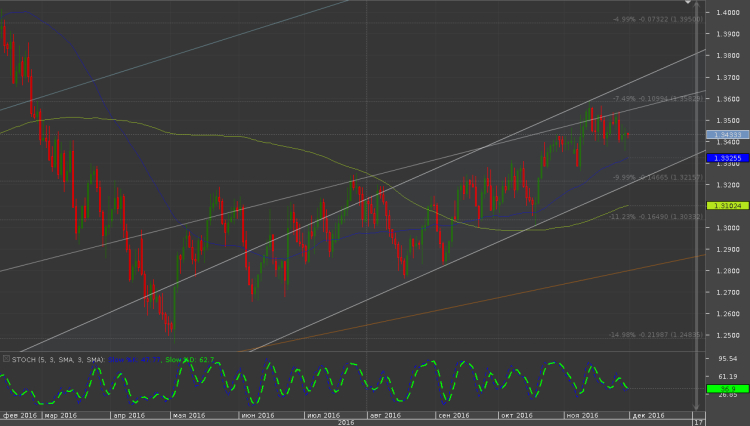Click the vertical double-arrow range line near the price axis
Viewport: 750px width, 426px height.
click(x=697, y=206)
